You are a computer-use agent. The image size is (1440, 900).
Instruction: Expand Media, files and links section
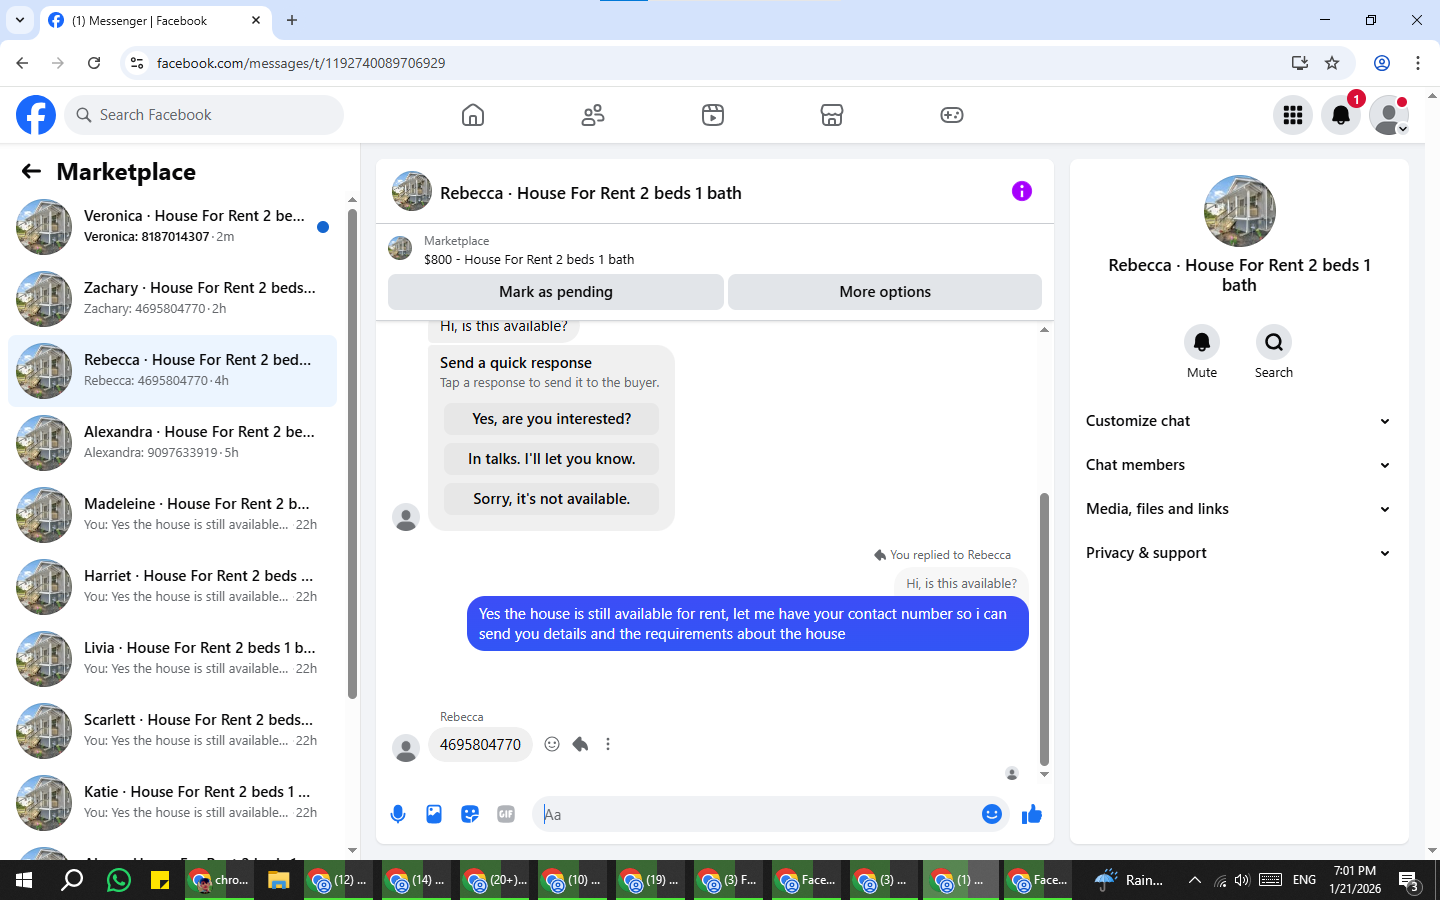(x=1238, y=509)
